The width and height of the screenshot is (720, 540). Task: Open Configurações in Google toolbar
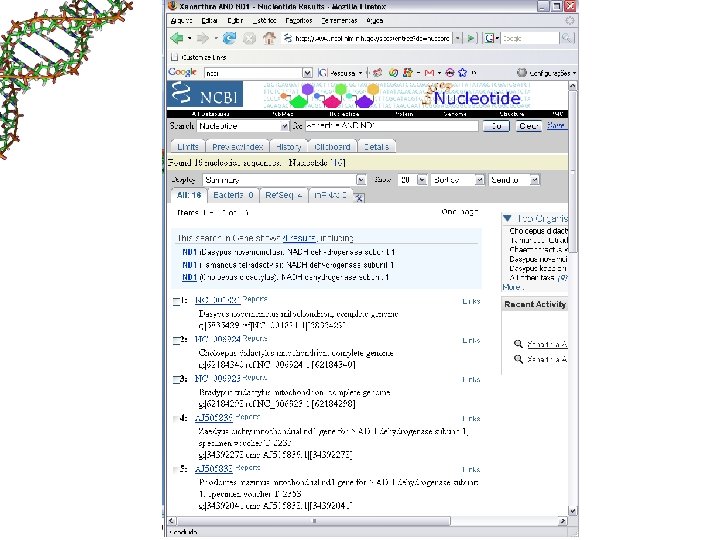546,73
